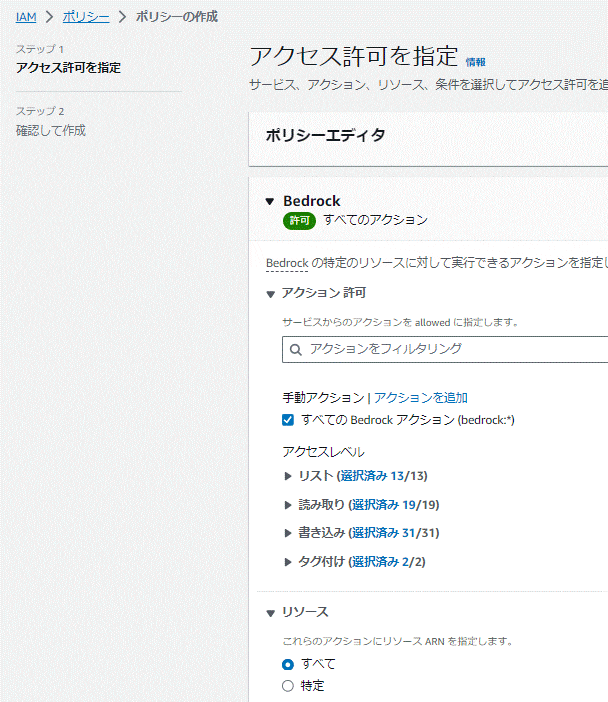Image resolution: width=608 pixels, height=702 pixels.
Task: Click the アクションを追加 link
Action: point(421,398)
